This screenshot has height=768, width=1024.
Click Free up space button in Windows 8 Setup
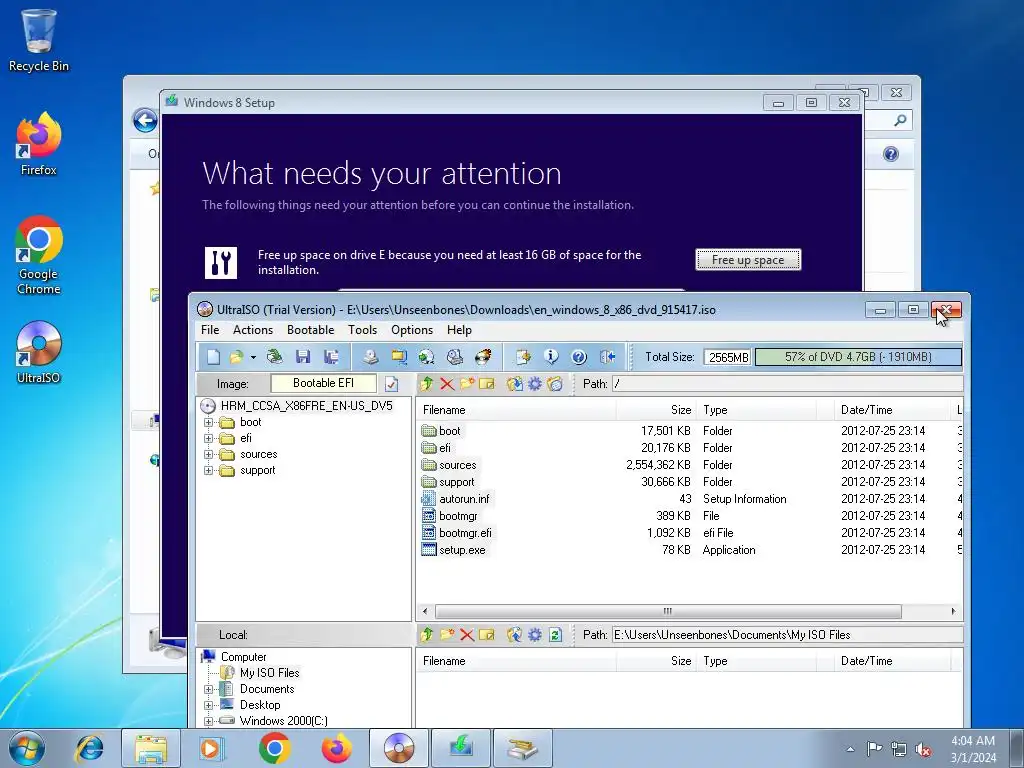[748, 260]
